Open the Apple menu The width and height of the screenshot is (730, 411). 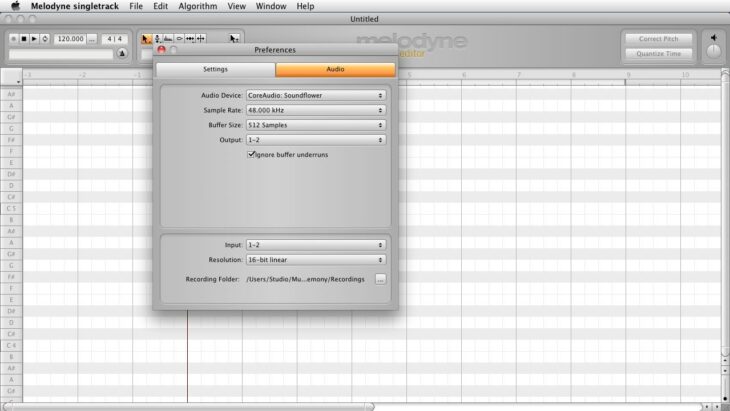click(15, 6)
